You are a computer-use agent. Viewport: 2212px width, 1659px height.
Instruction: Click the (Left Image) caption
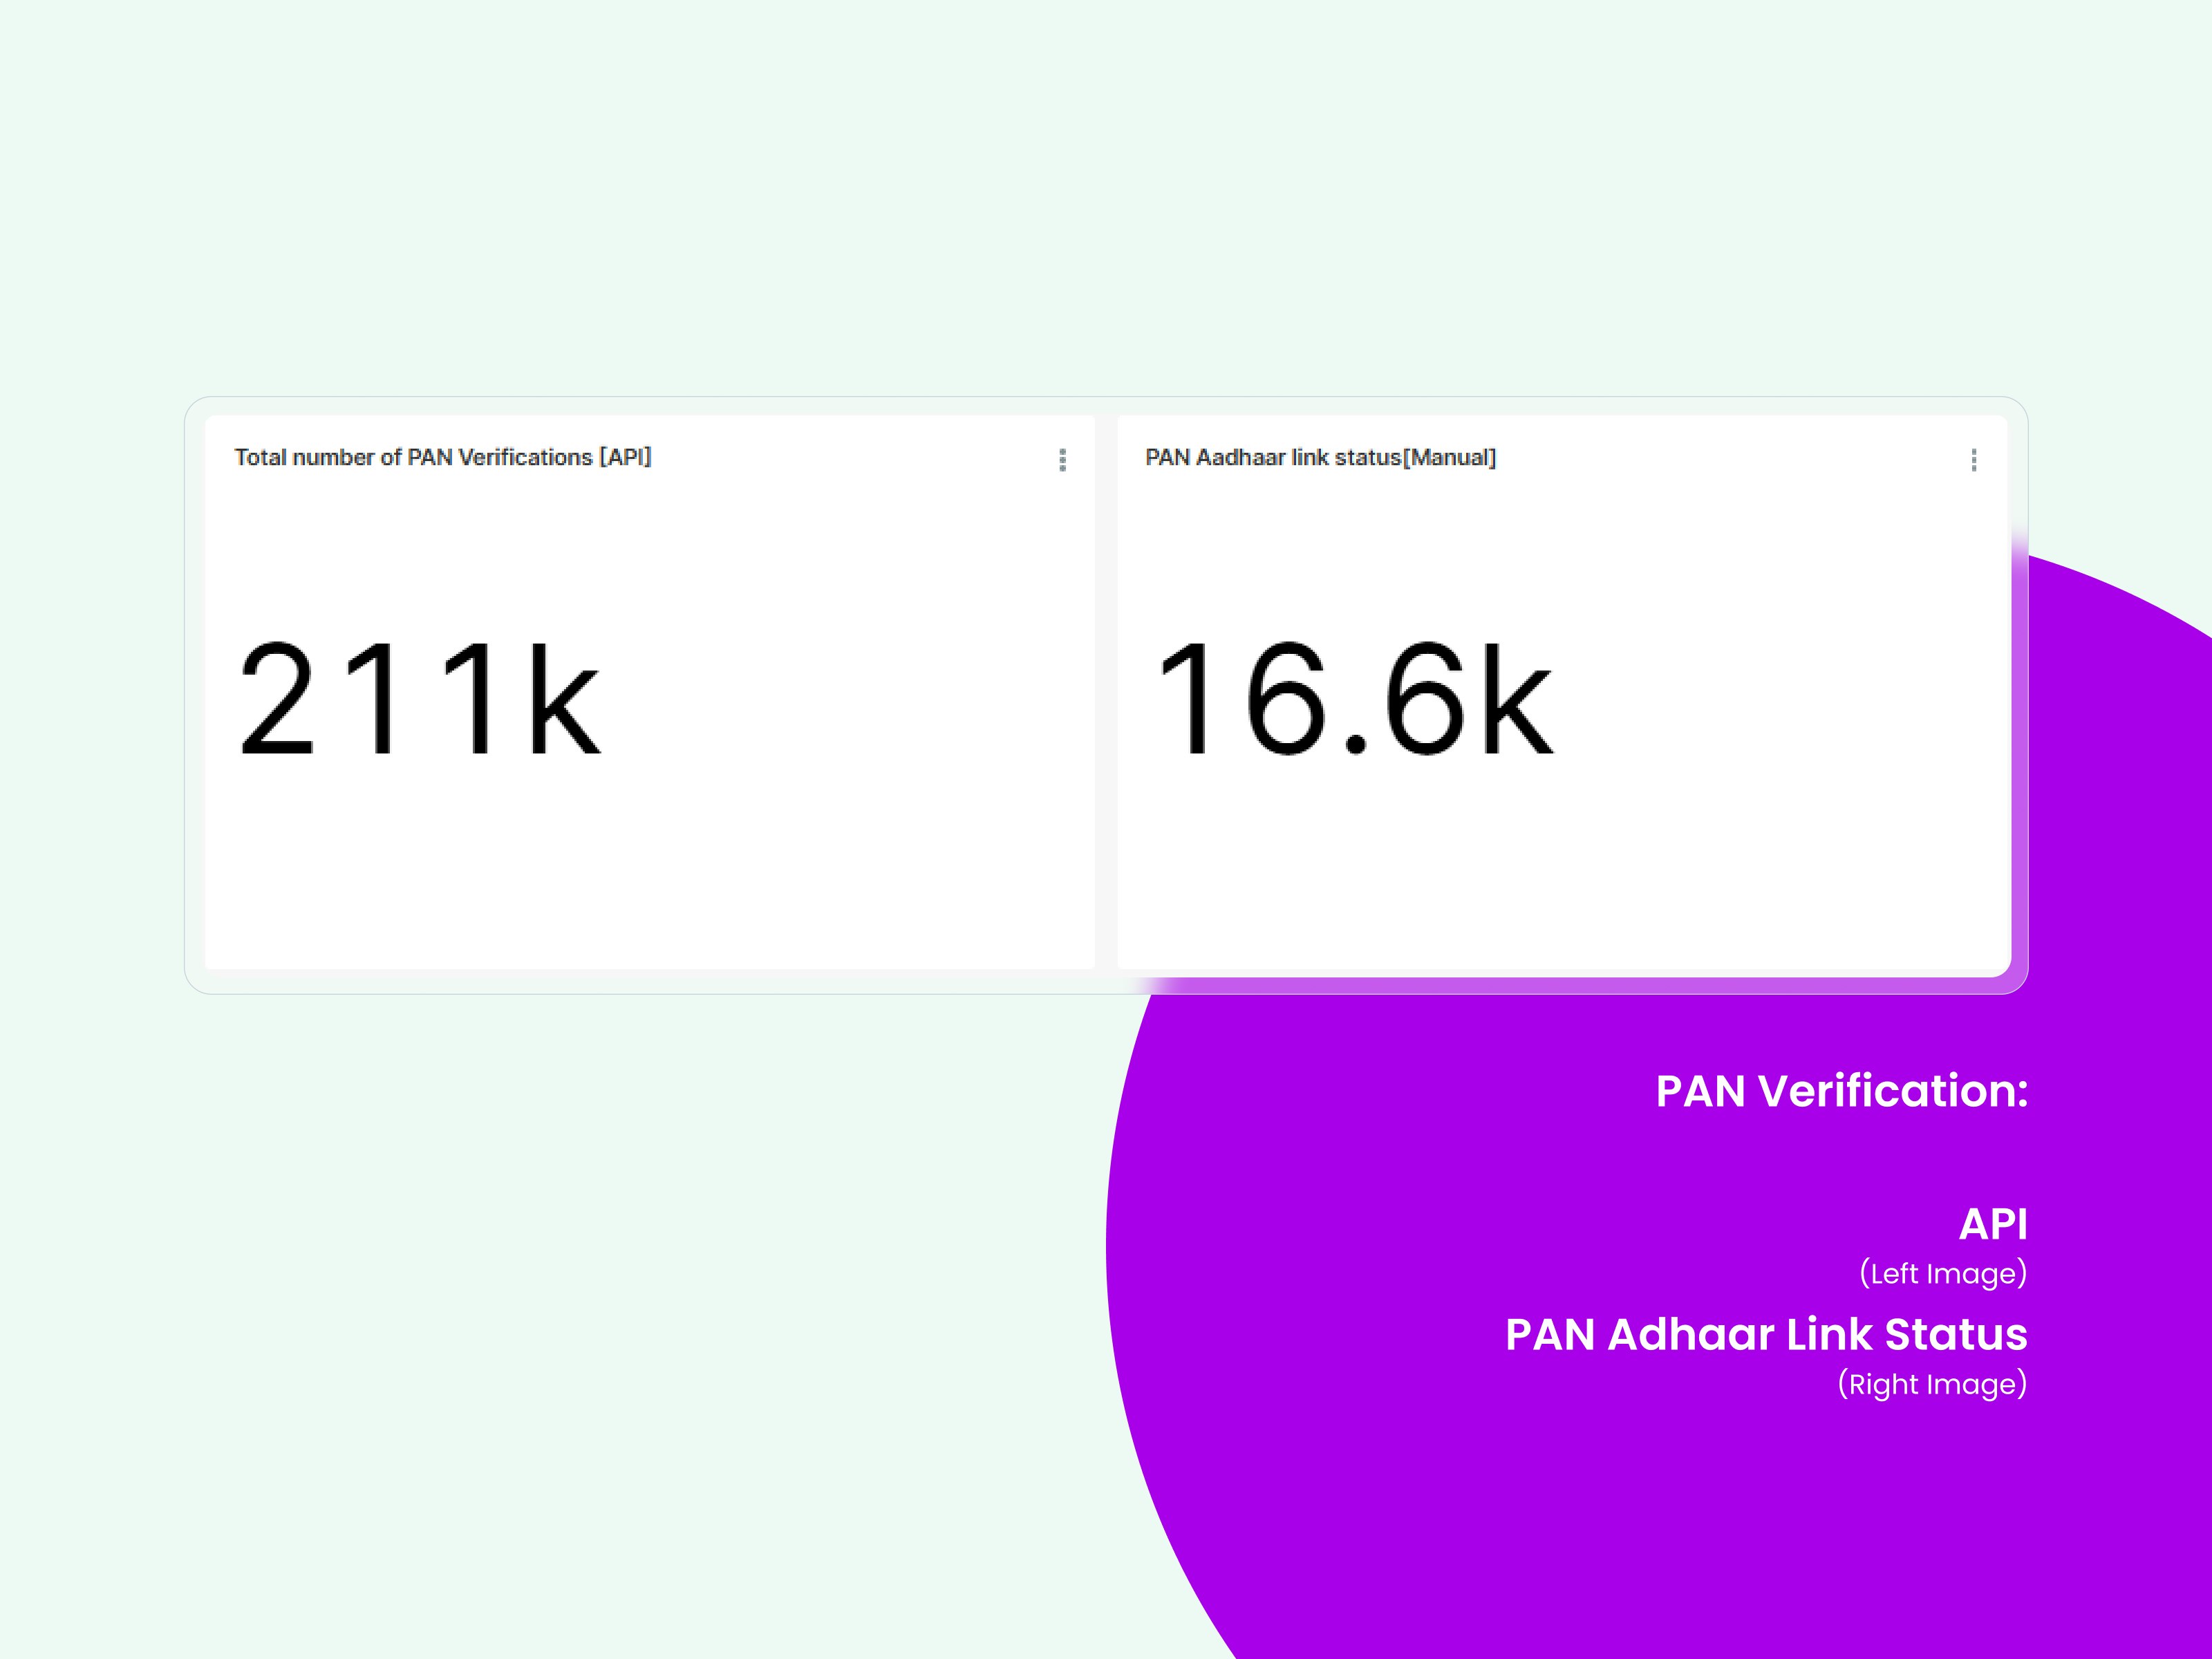coord(1943,1273)
